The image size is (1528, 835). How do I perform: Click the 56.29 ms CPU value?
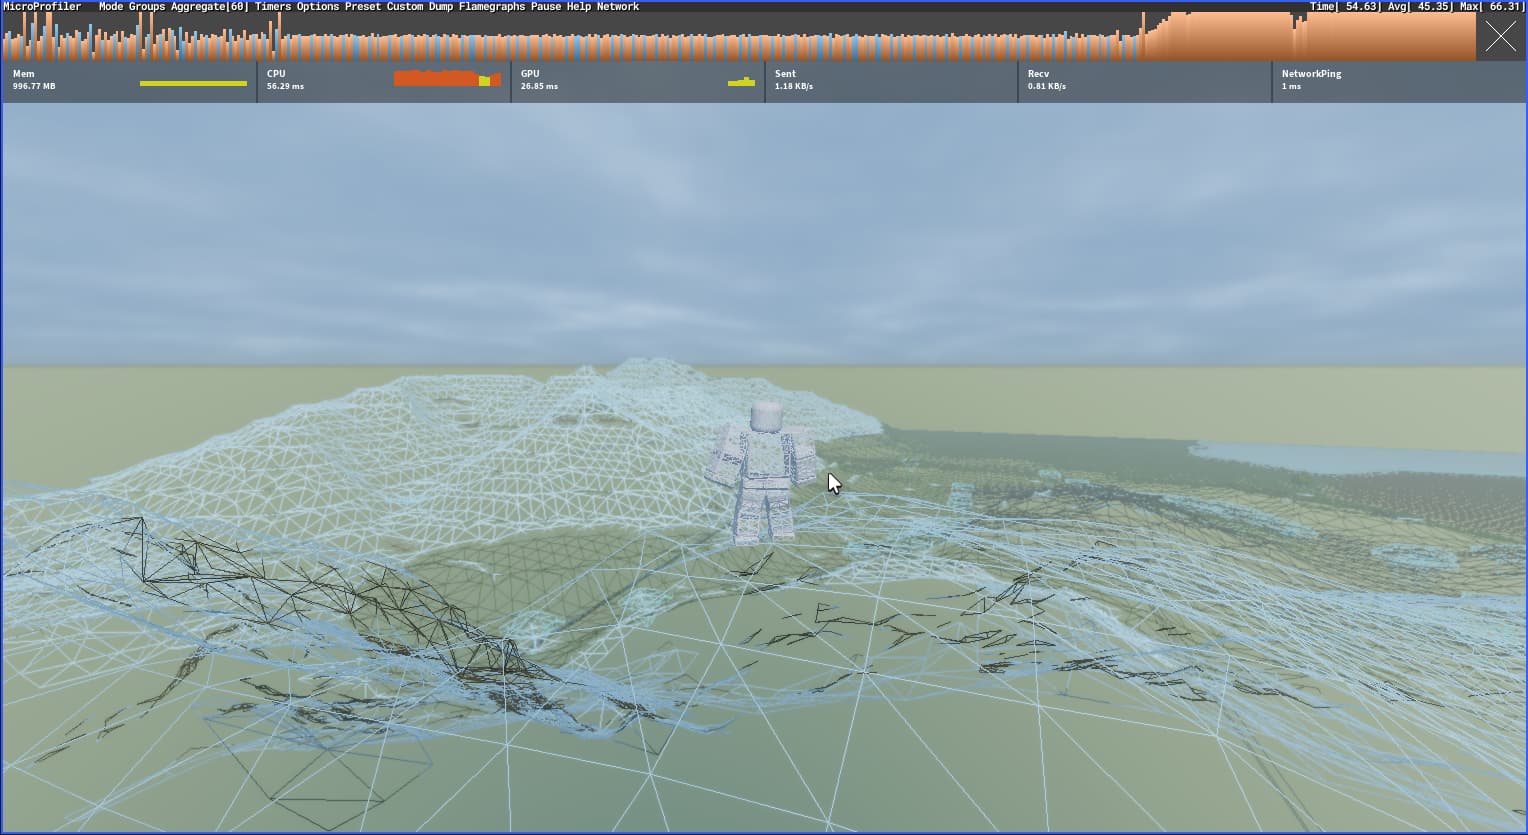[285, 87]
